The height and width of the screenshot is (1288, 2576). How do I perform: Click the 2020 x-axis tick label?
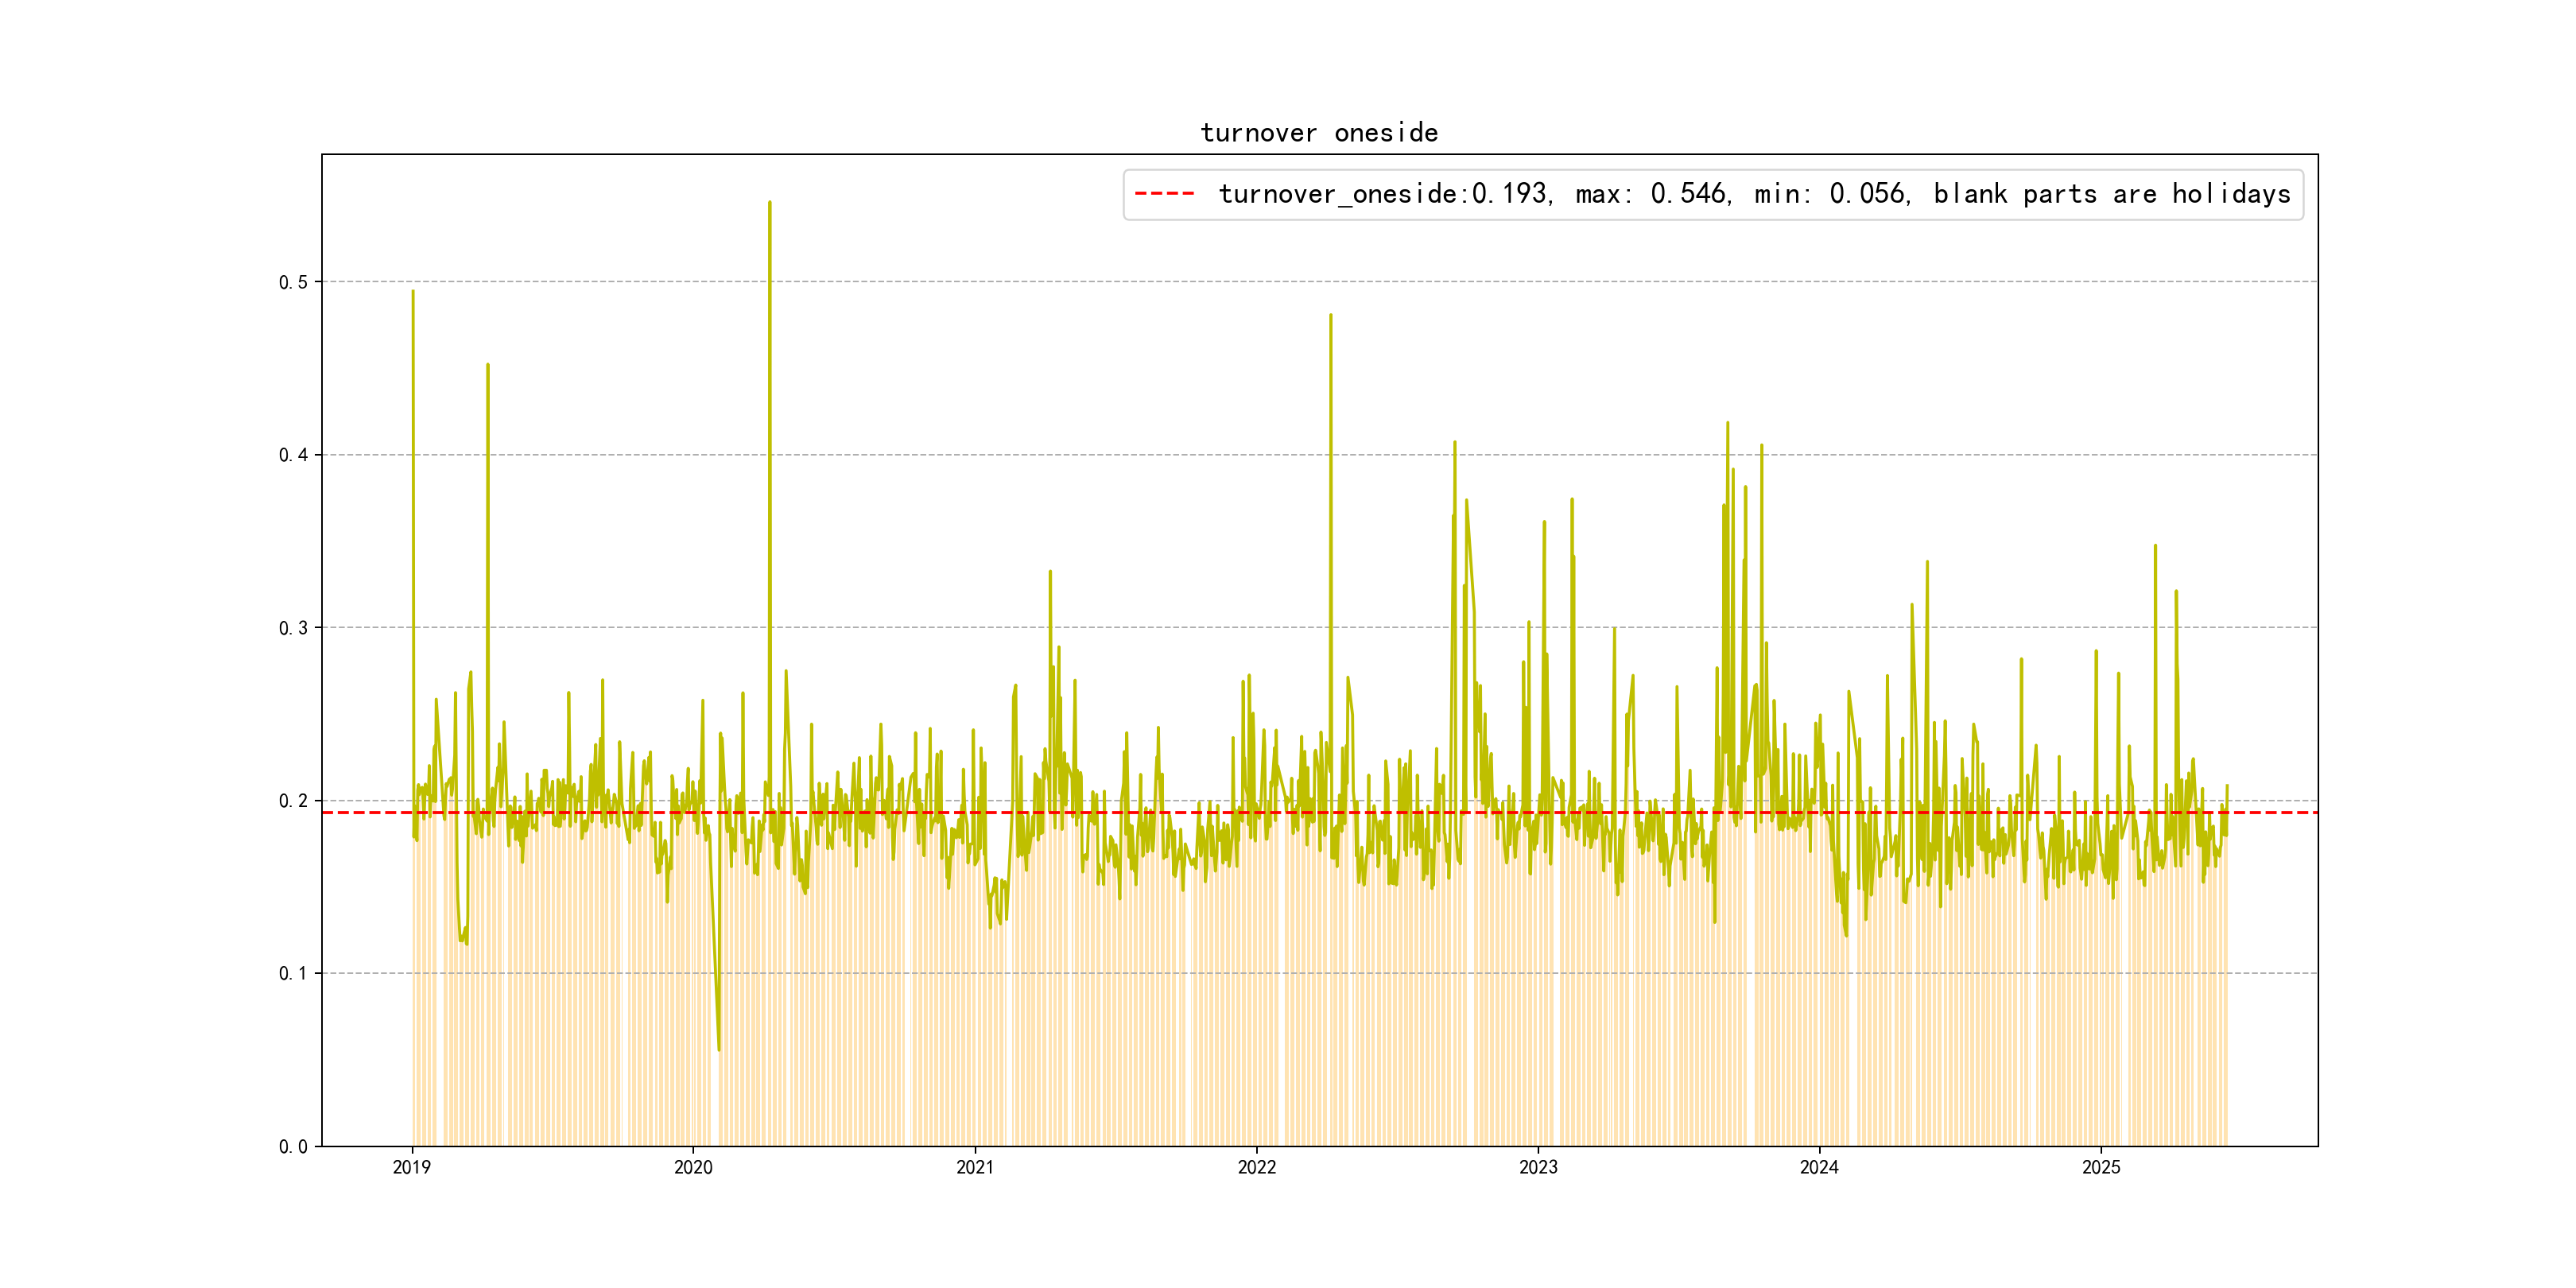click(693, 1167)
